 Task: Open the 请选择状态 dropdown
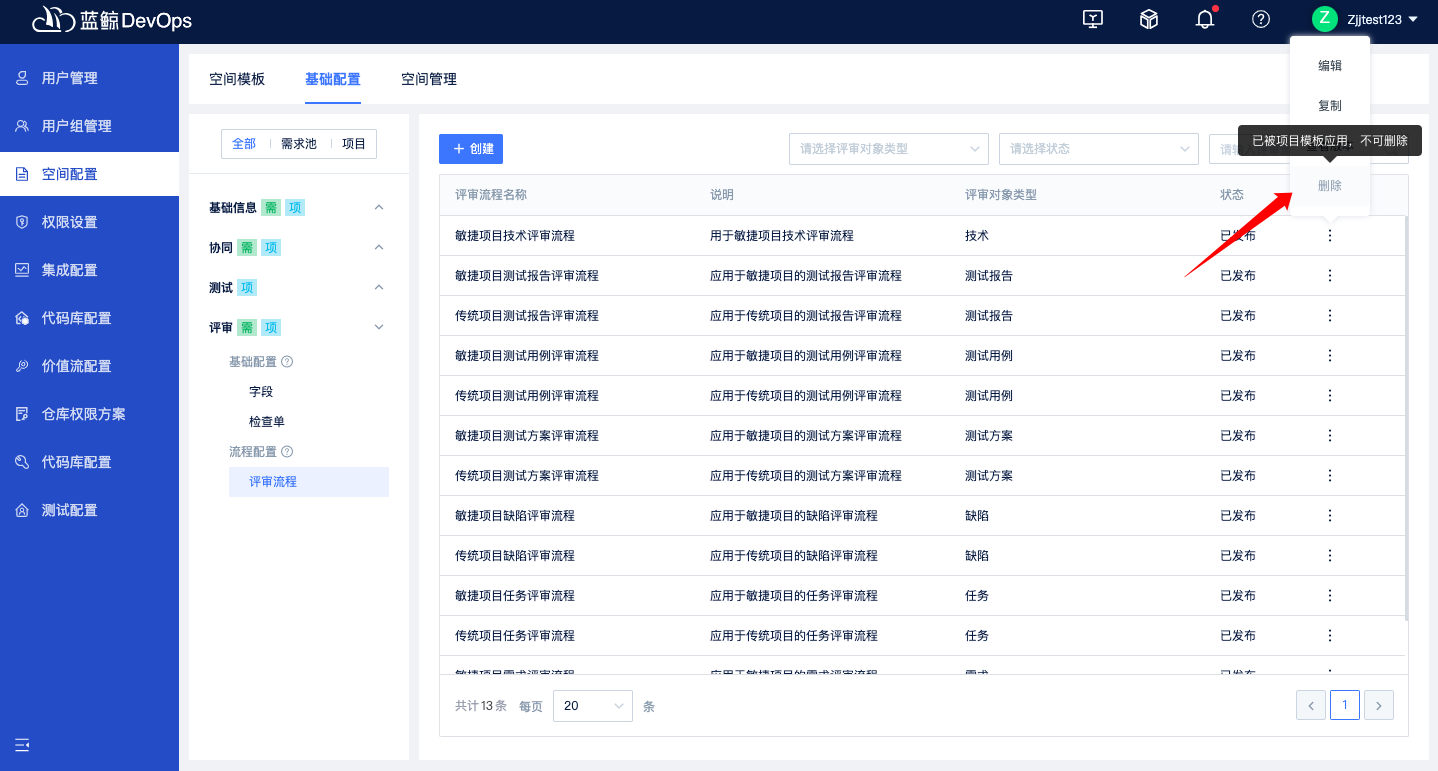pos(1099,149)
